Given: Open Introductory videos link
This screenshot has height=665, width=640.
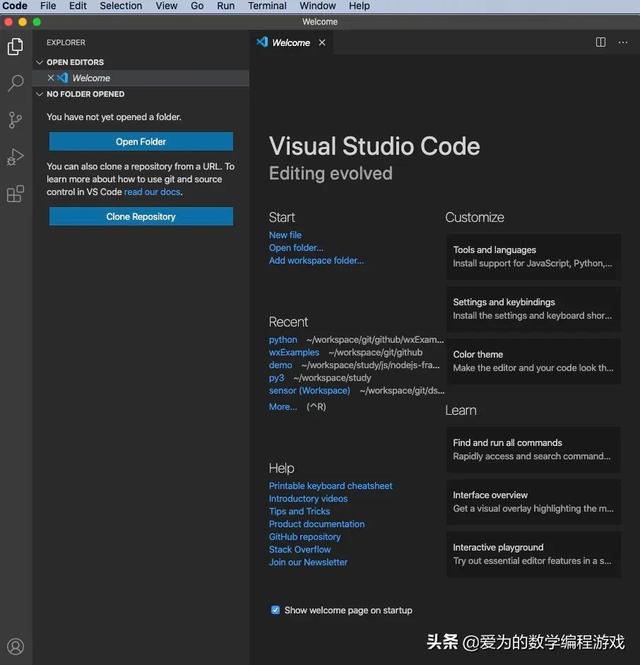Looking at the screenshot, I should click(x=308, y=499).
